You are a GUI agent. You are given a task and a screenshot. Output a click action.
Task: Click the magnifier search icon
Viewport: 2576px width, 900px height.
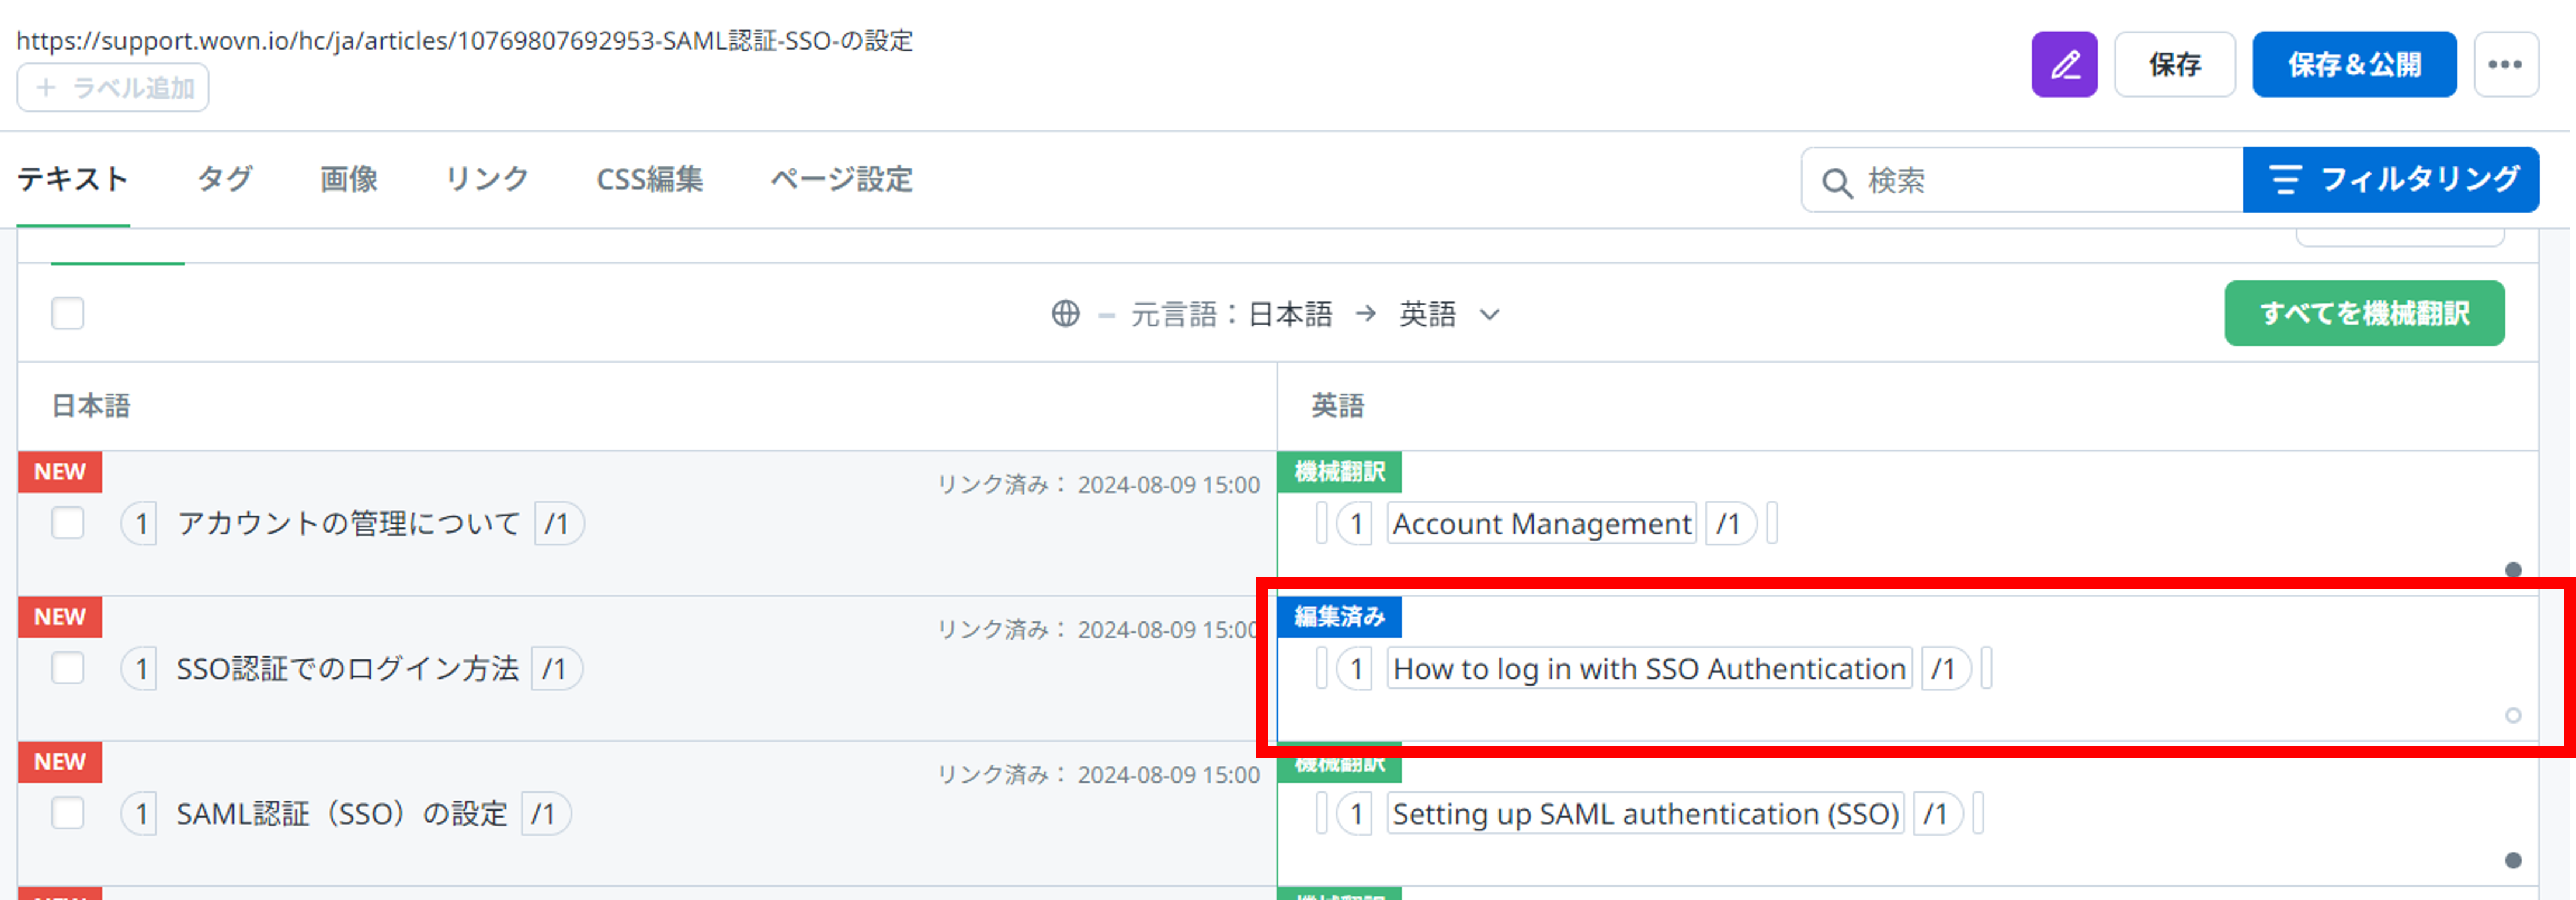pyautogui.click(x=1836, y=182)
